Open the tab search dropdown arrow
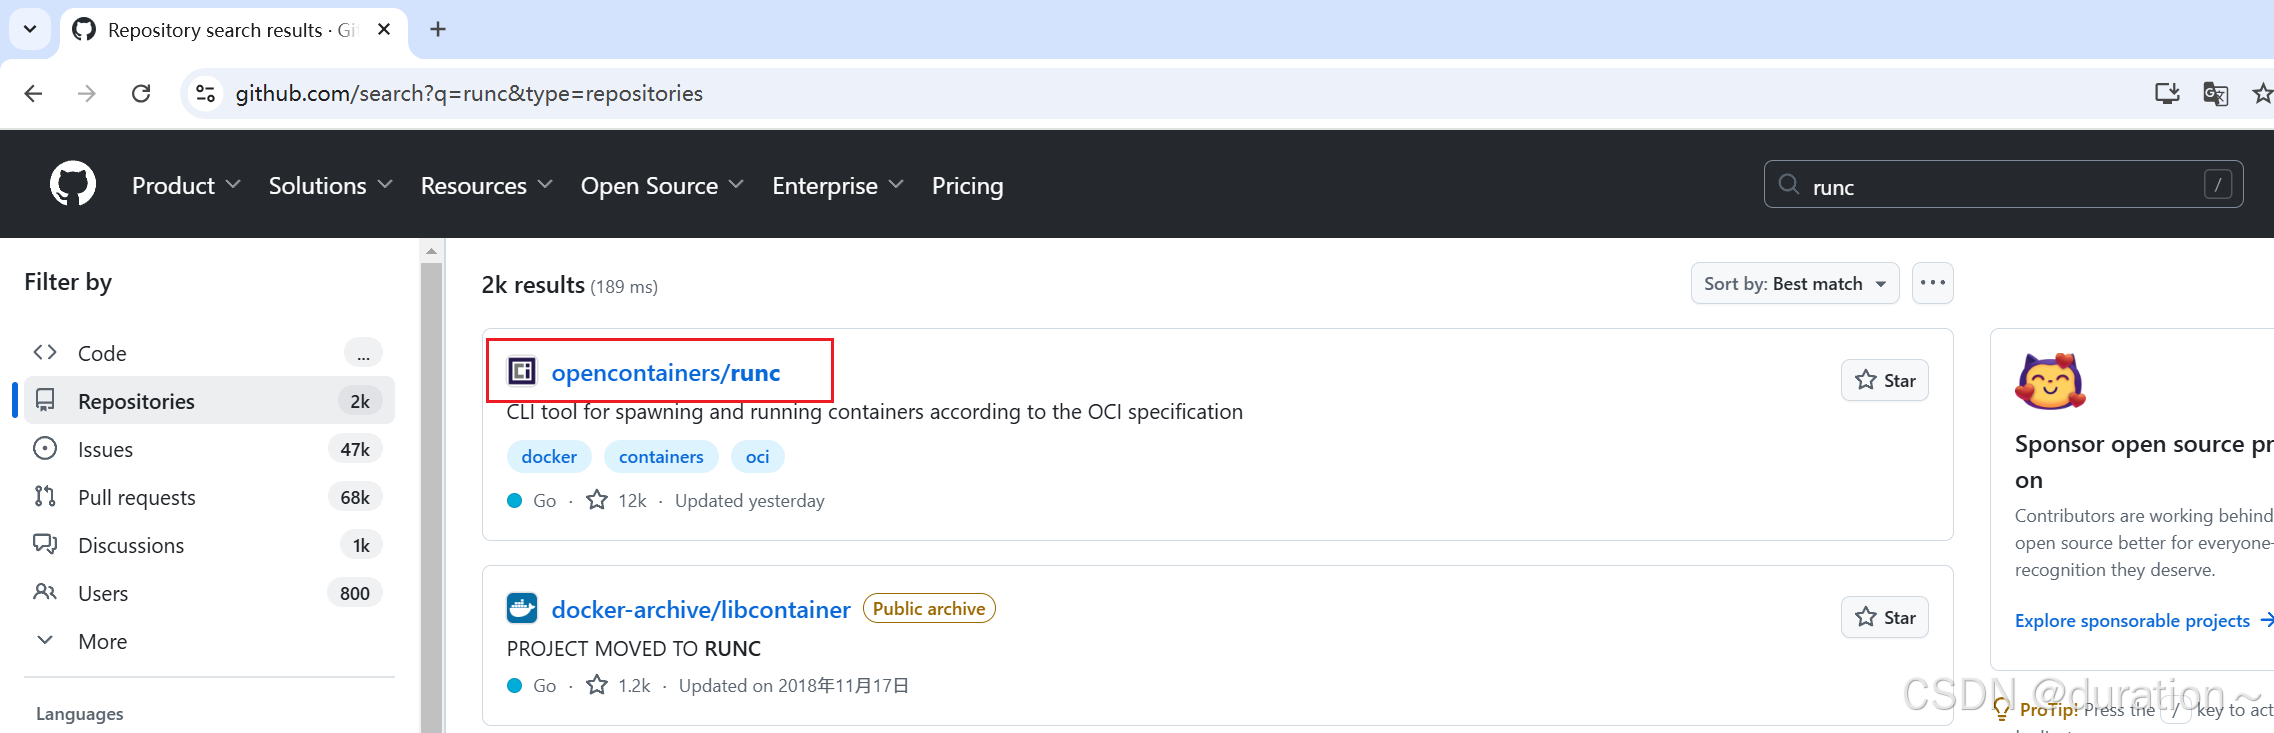 click(30, 29)
